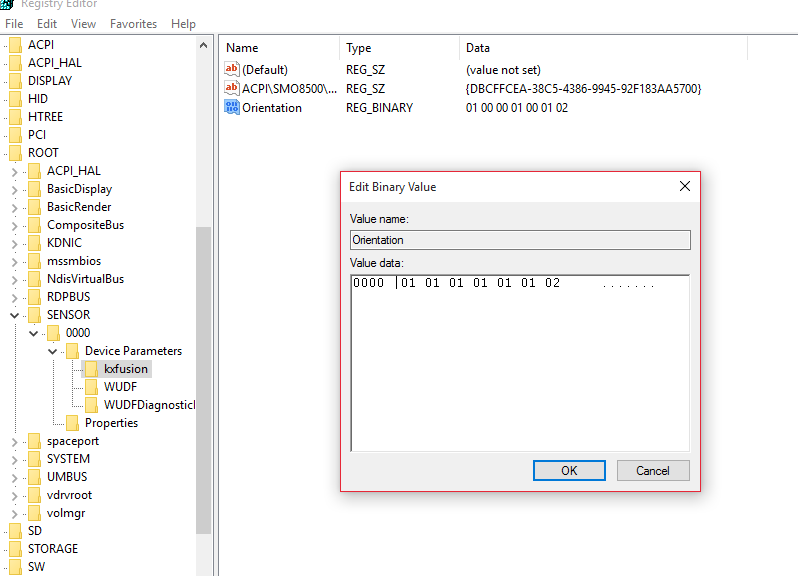Expand the CompositeBus key

coord(14,225)
